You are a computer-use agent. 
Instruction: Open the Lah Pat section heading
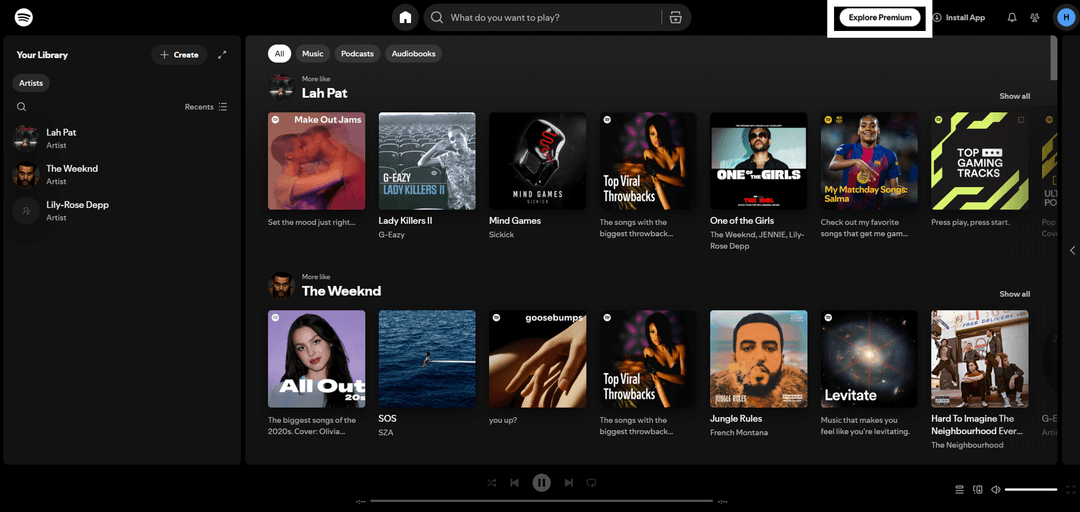(324, 92)
